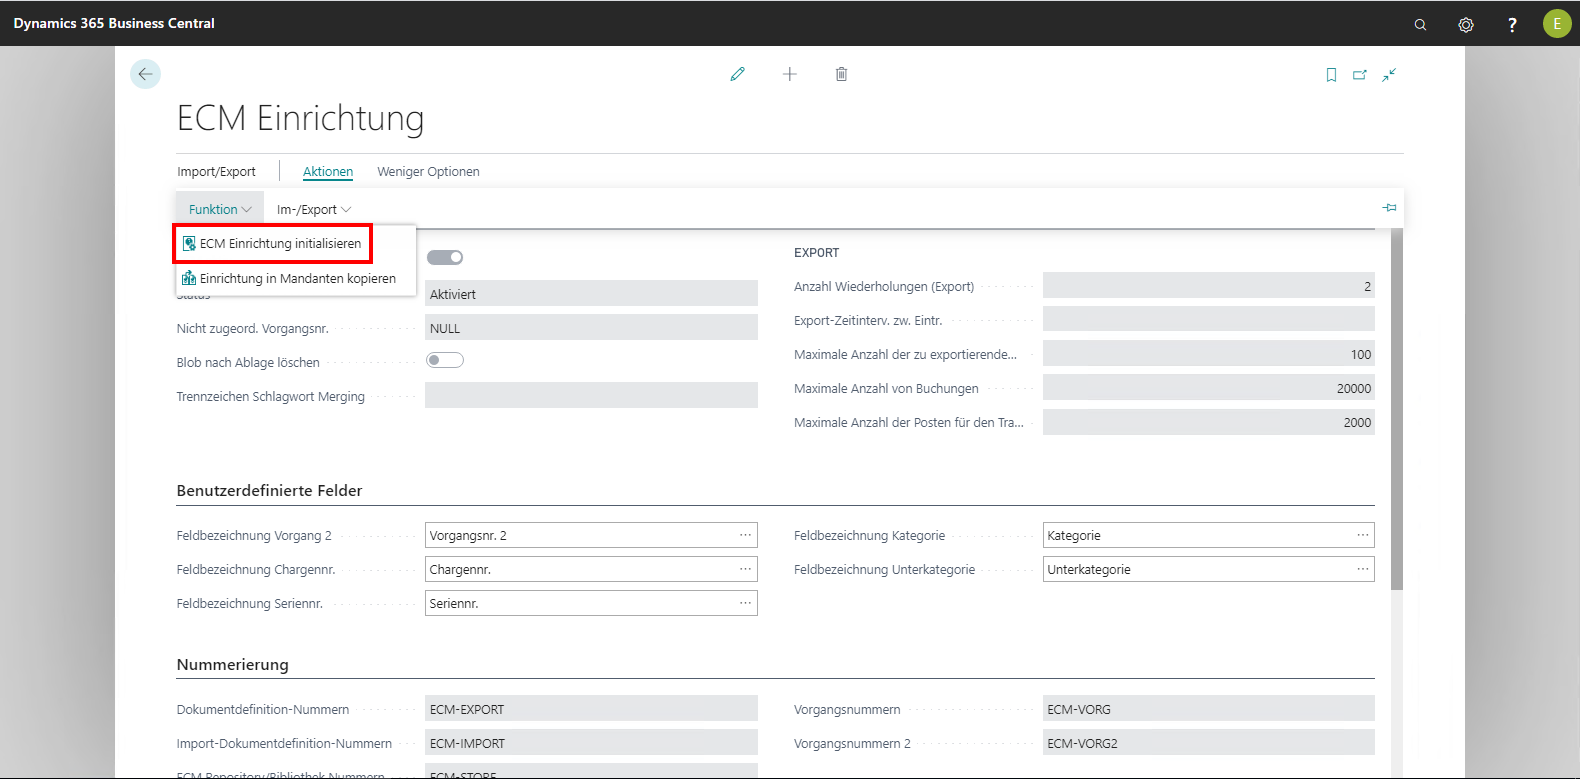Screen dimensions: 1580x779
Task: Expand the Funktion dropdown
Action: point(220,209)
